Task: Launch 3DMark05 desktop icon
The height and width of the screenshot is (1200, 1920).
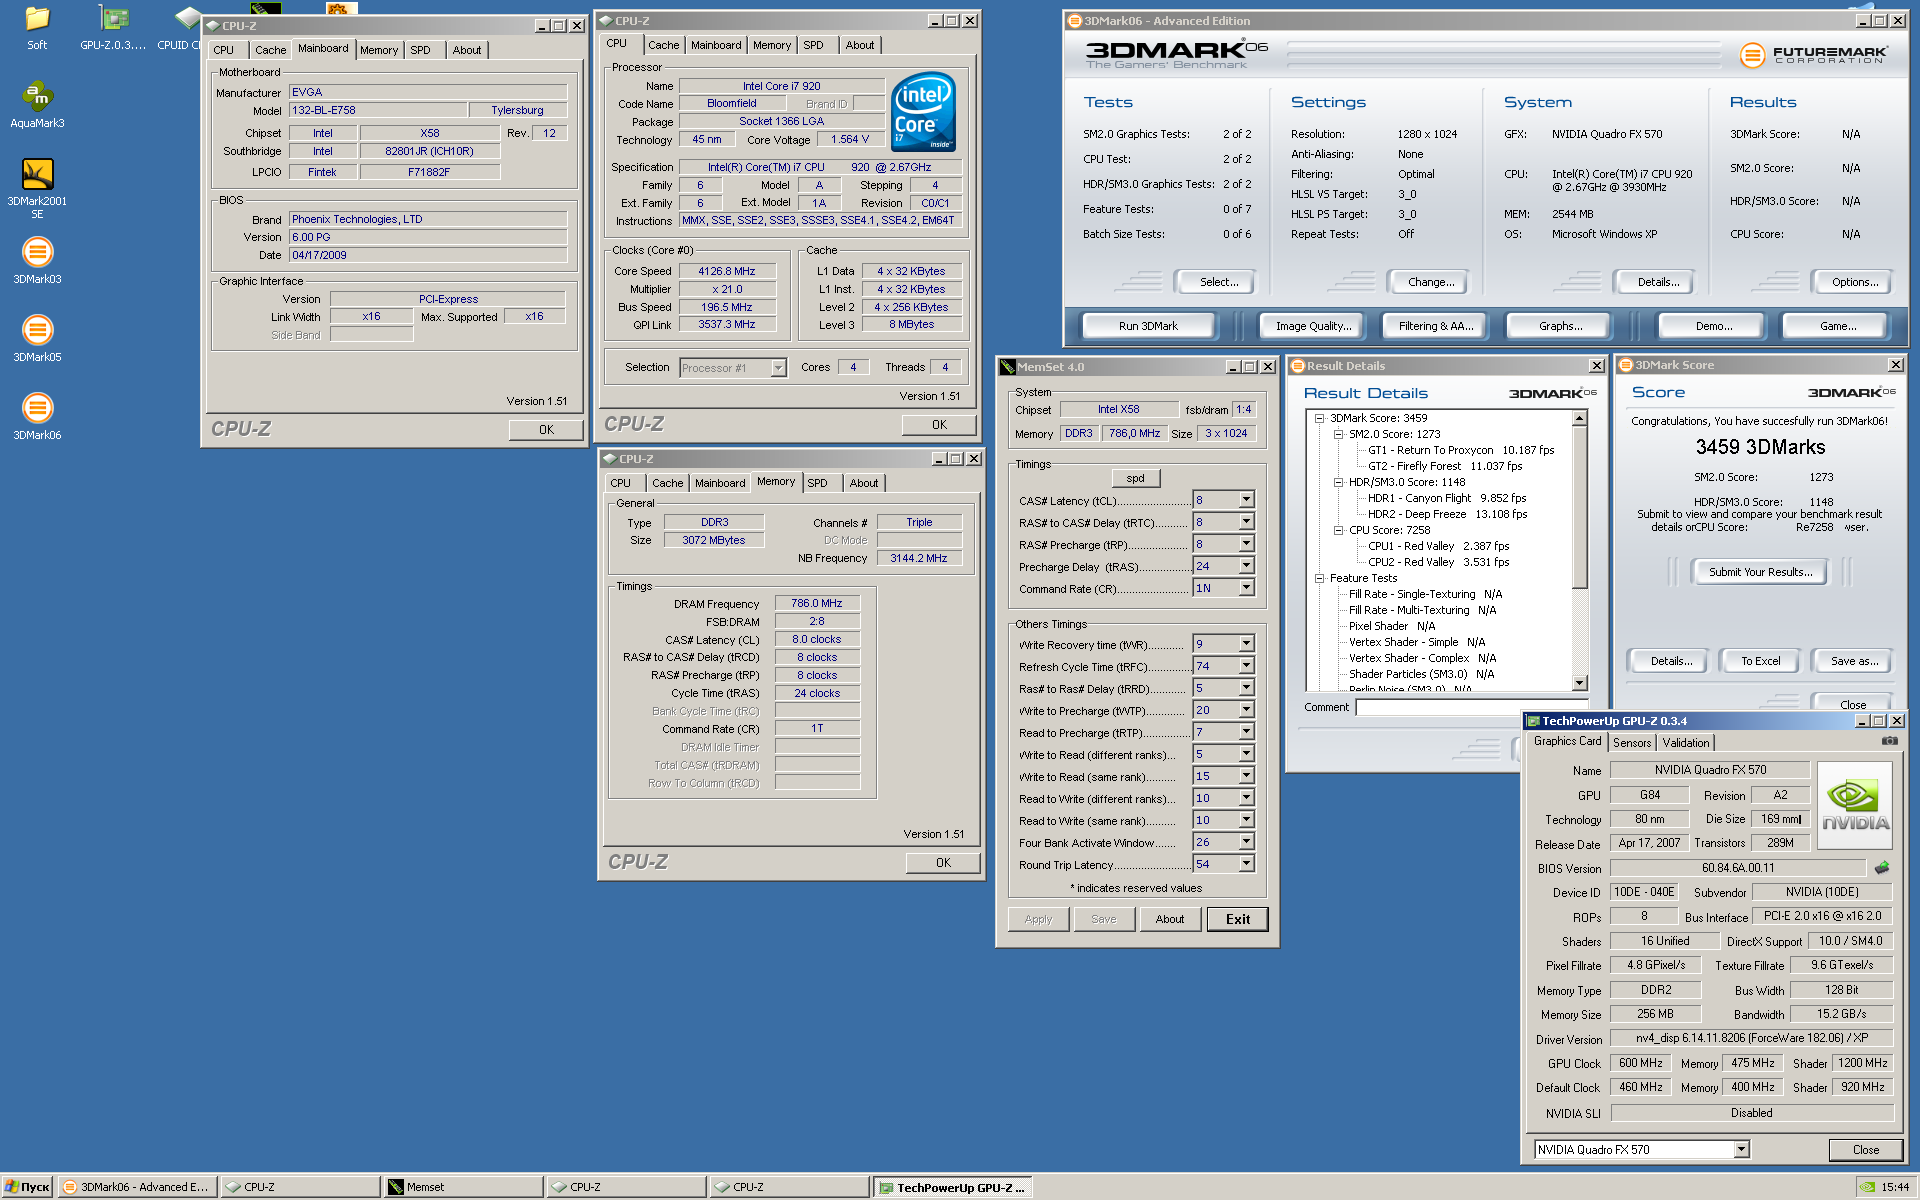Action: coord(37,338)
